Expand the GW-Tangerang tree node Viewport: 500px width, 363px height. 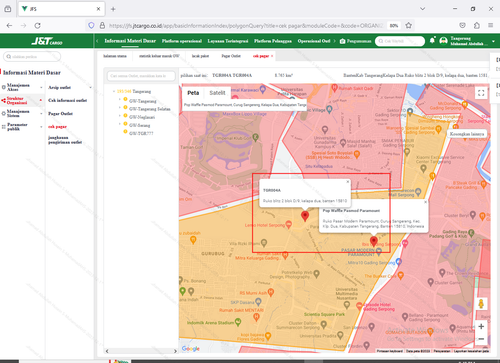[x=119, y=99]
